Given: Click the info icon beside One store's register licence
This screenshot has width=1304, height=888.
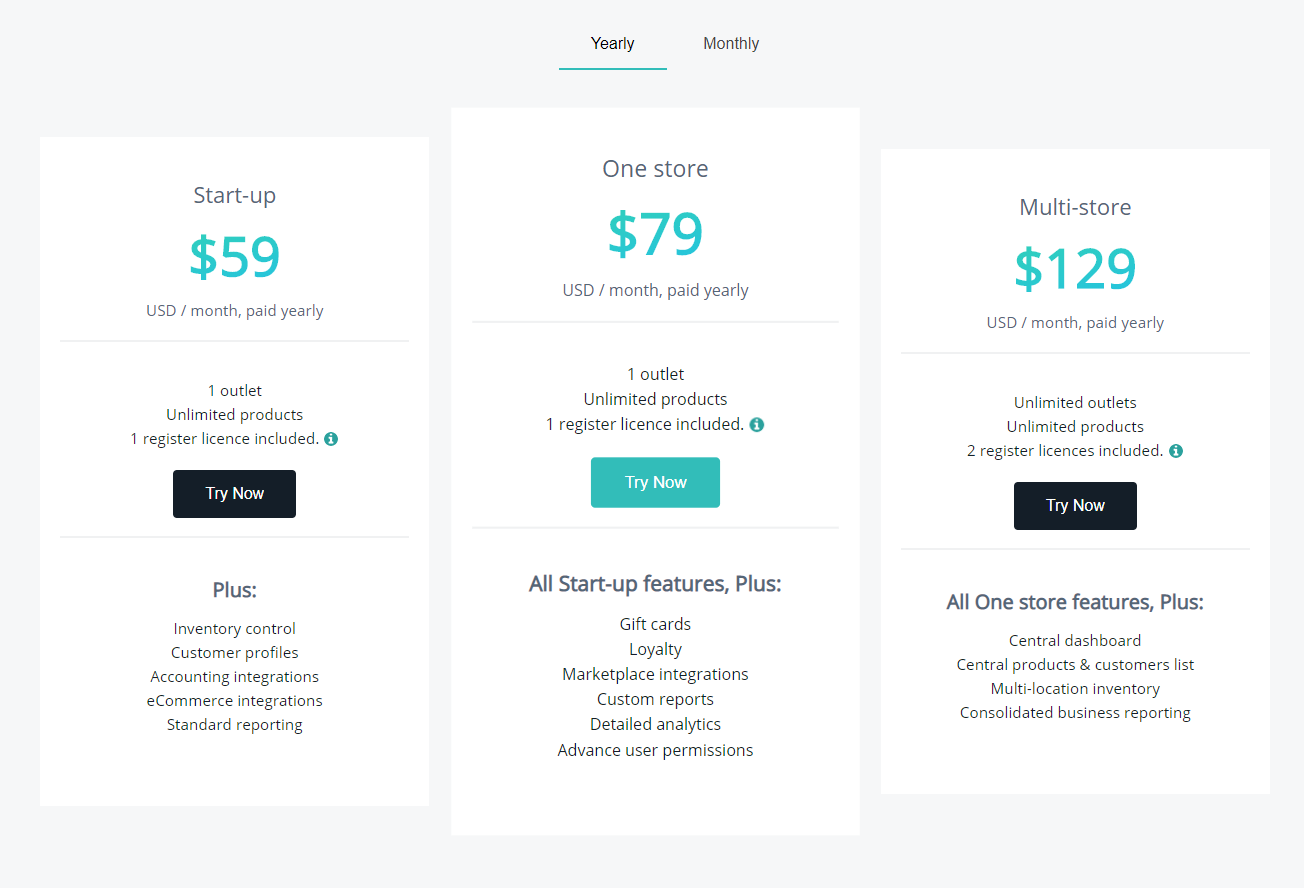Looking at the screenshot, I should click(756, 424).
